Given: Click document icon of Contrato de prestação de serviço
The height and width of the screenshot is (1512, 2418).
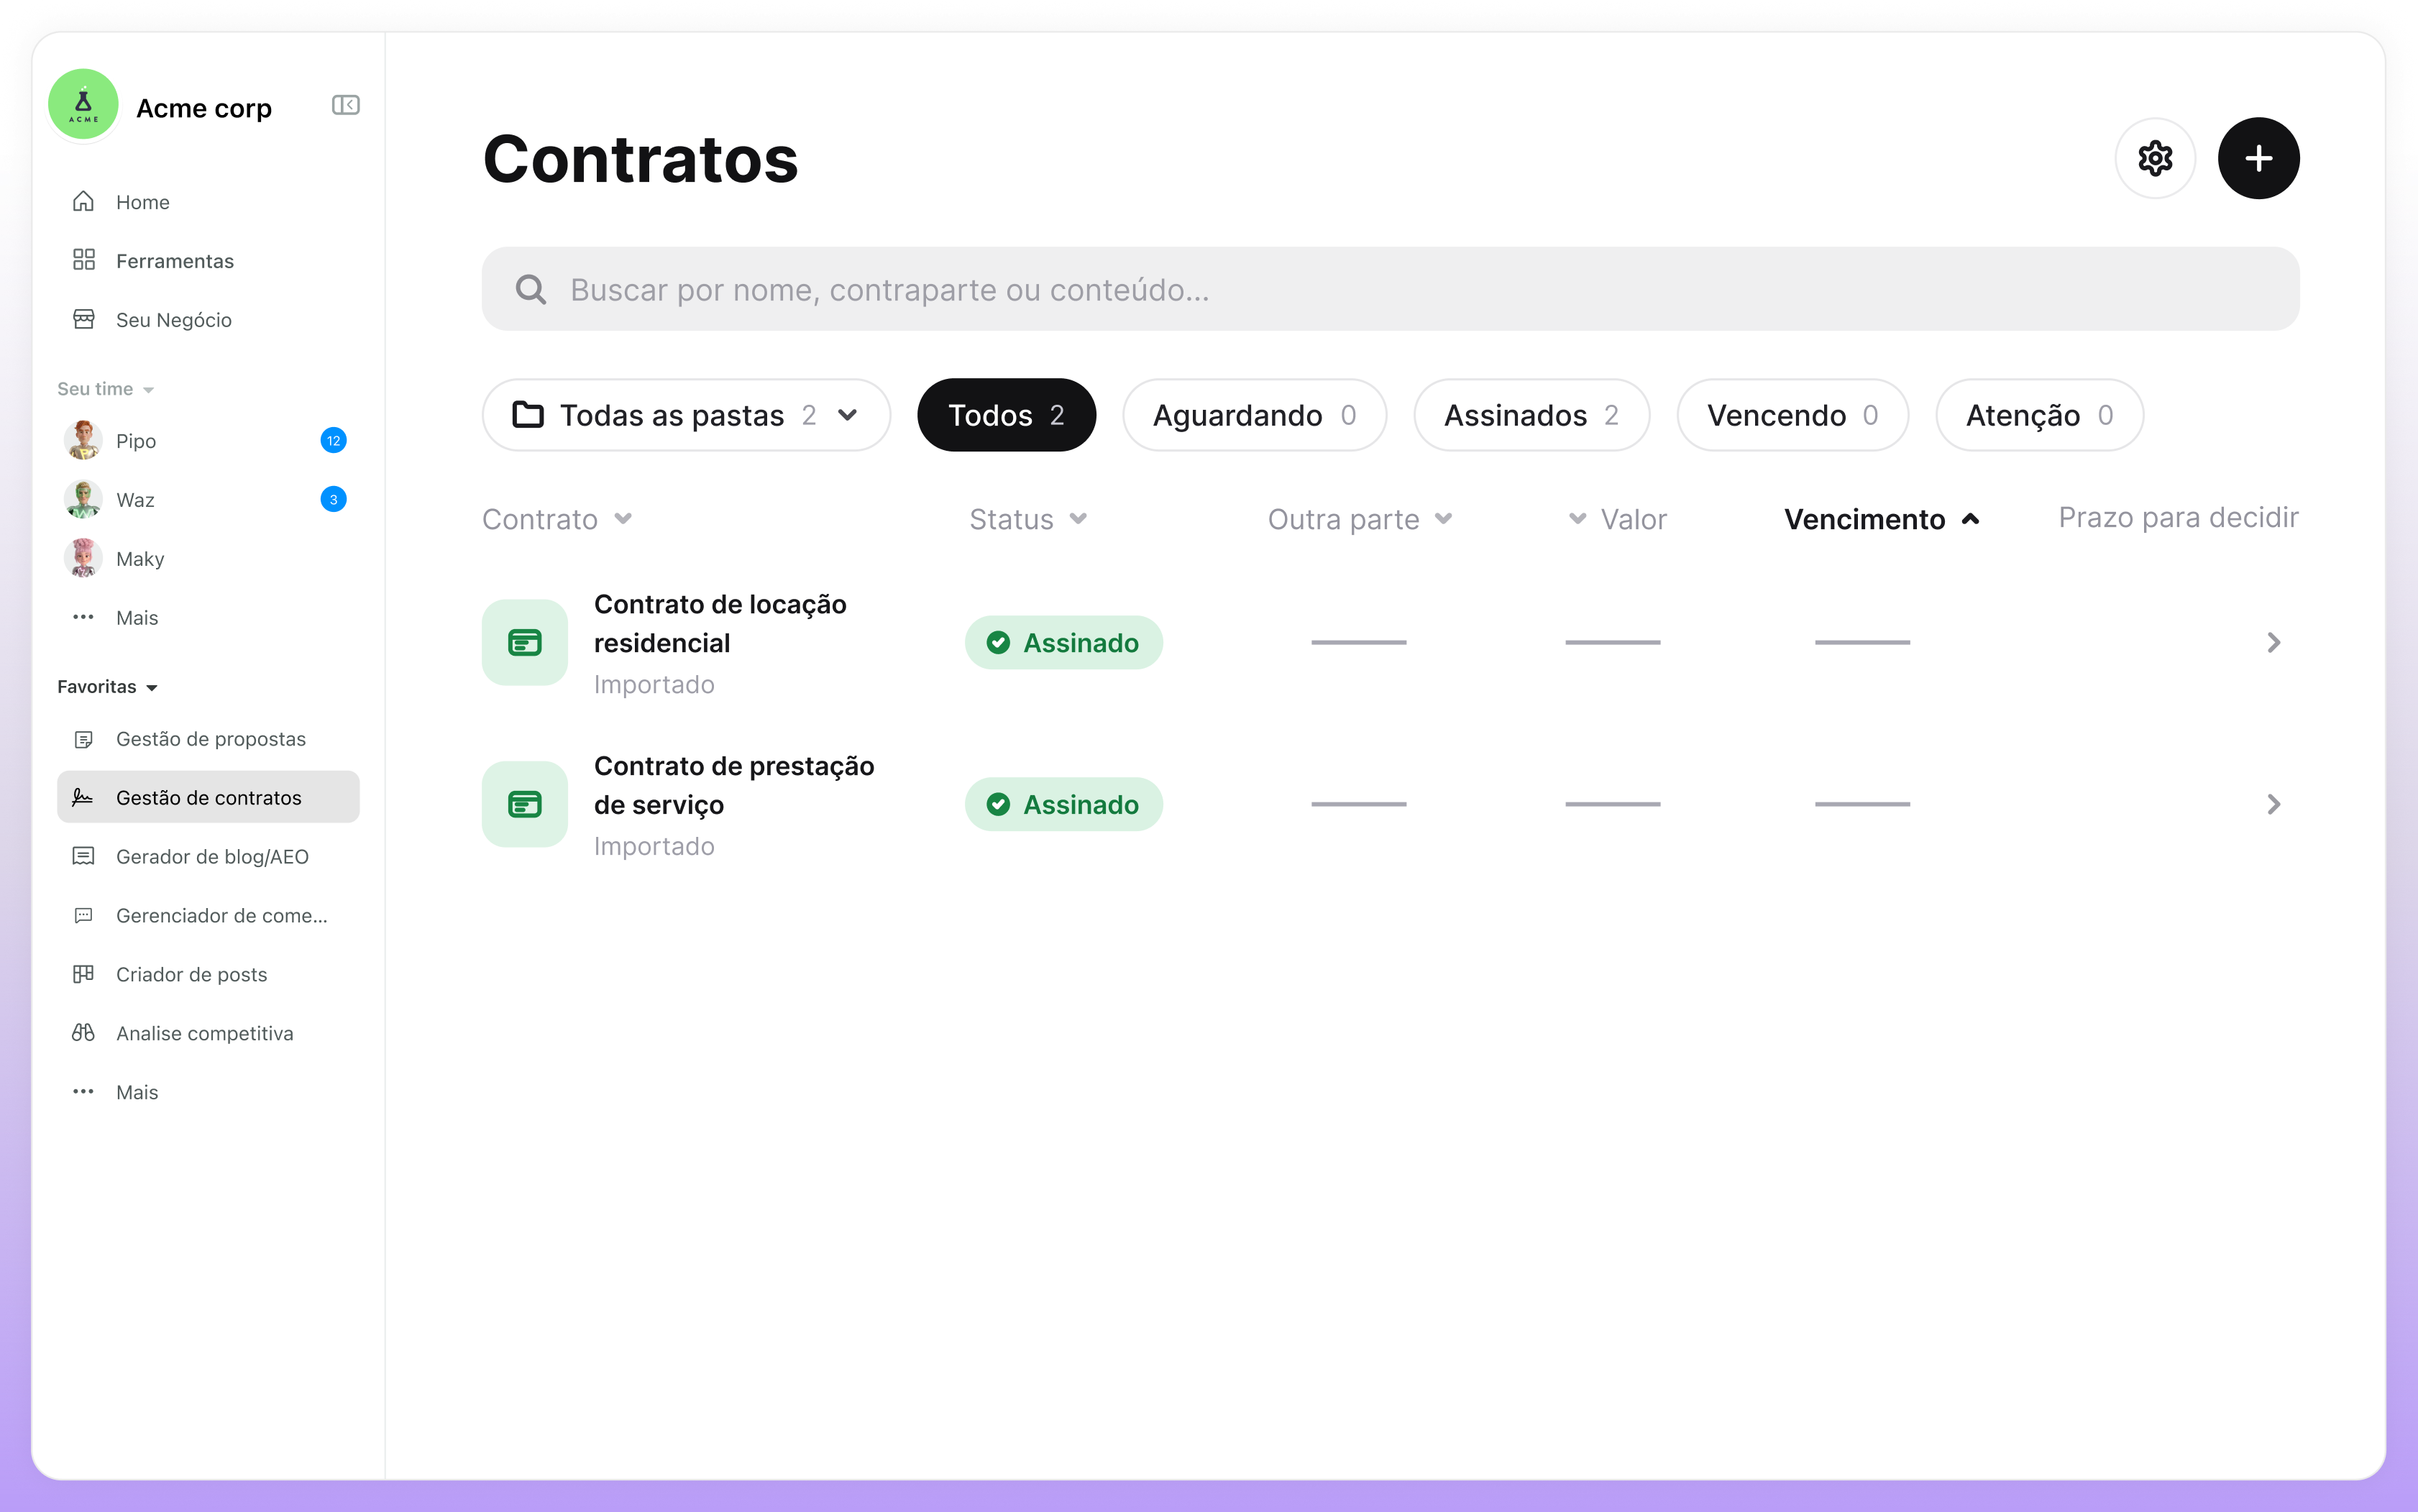Looking at the screenshot, I should [x=525, y=804].
